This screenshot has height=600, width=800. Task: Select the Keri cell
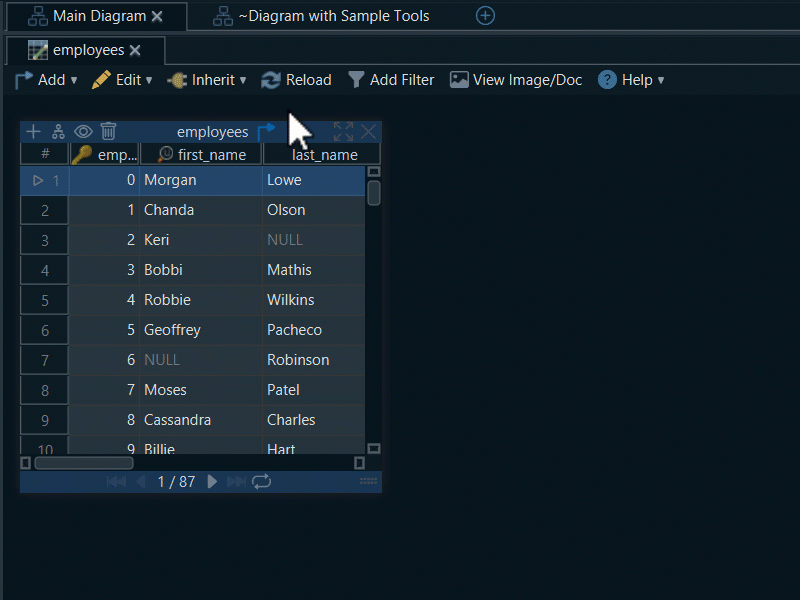coord(201,240)
